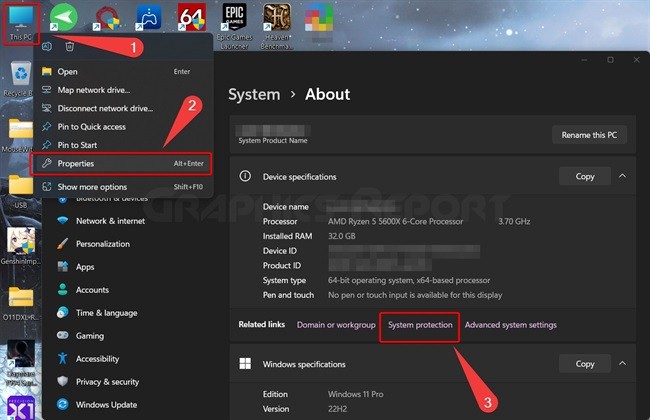The height and width of the screenshot is (420, 650).
Task: Click the Apps sidebar icon
Action: 63,267
